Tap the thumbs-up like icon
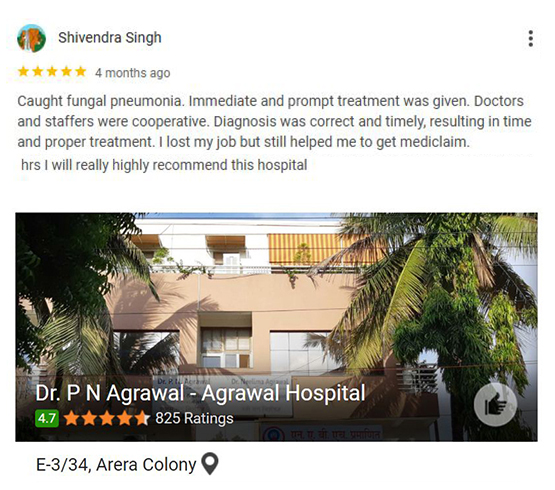The image size is (555, 490). pos(495,404)
